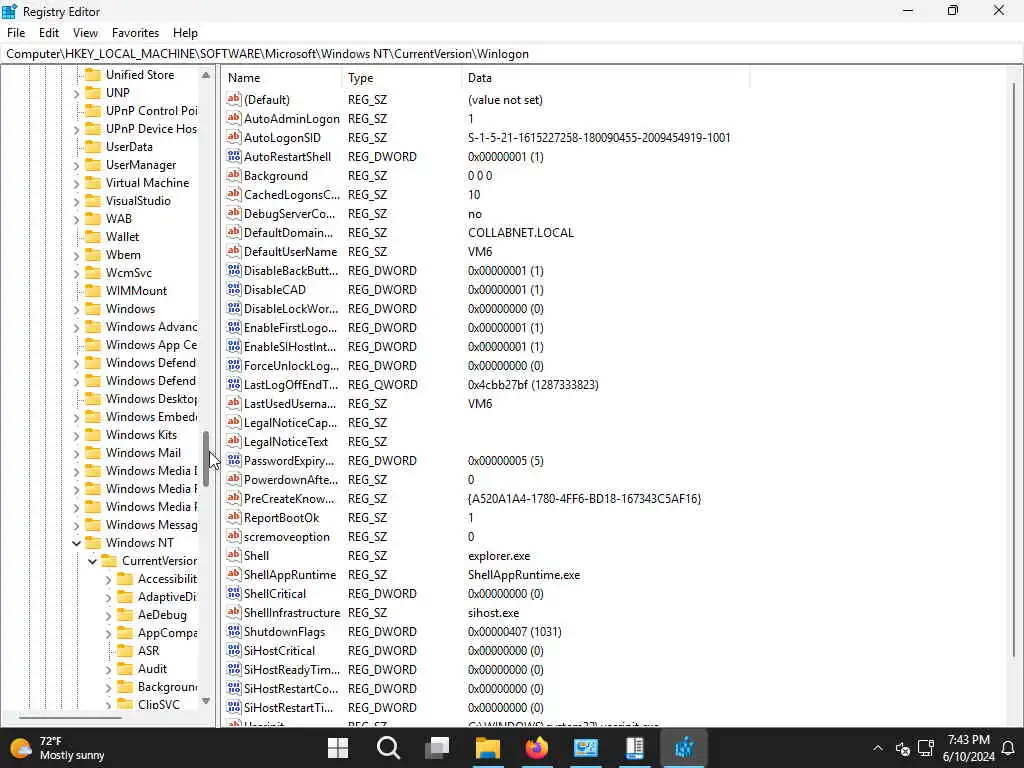
Task: Click the registry path address bar
Action: coord(512,54)
